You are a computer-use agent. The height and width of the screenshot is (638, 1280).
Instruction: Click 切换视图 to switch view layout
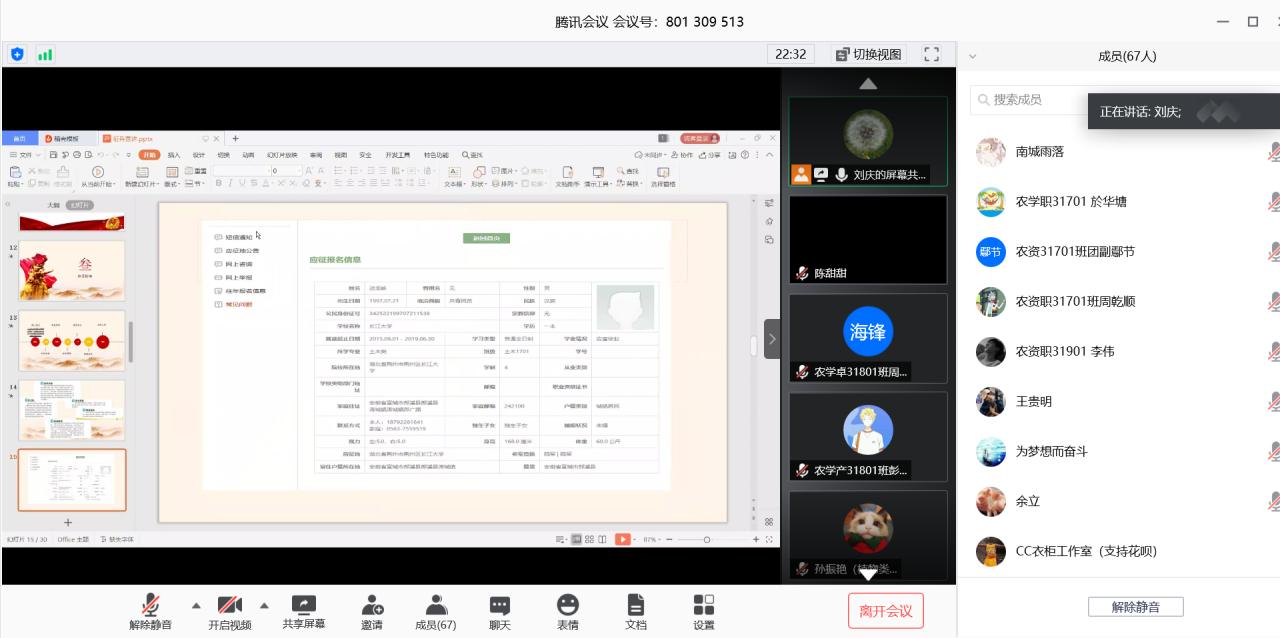[867, 54]
